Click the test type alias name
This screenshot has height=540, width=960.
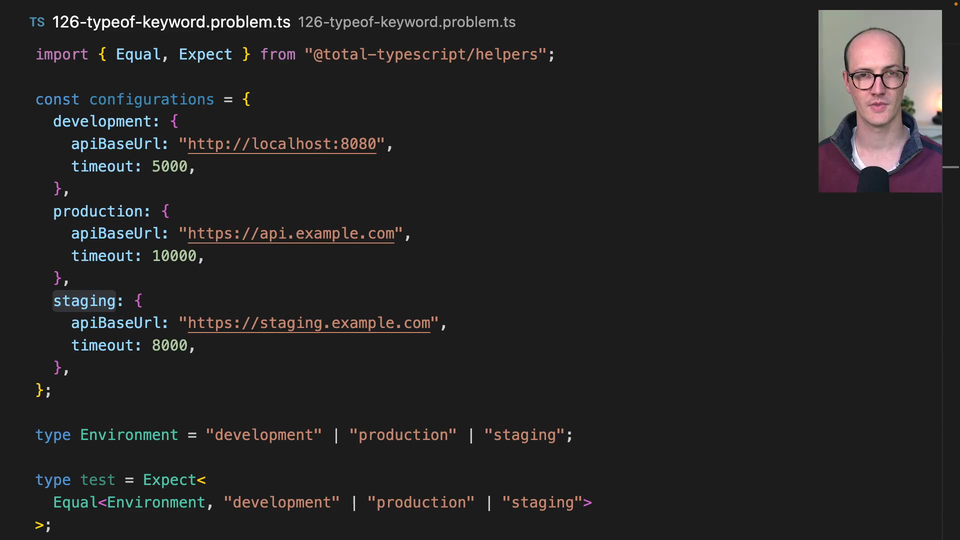[x=97, y=480]
